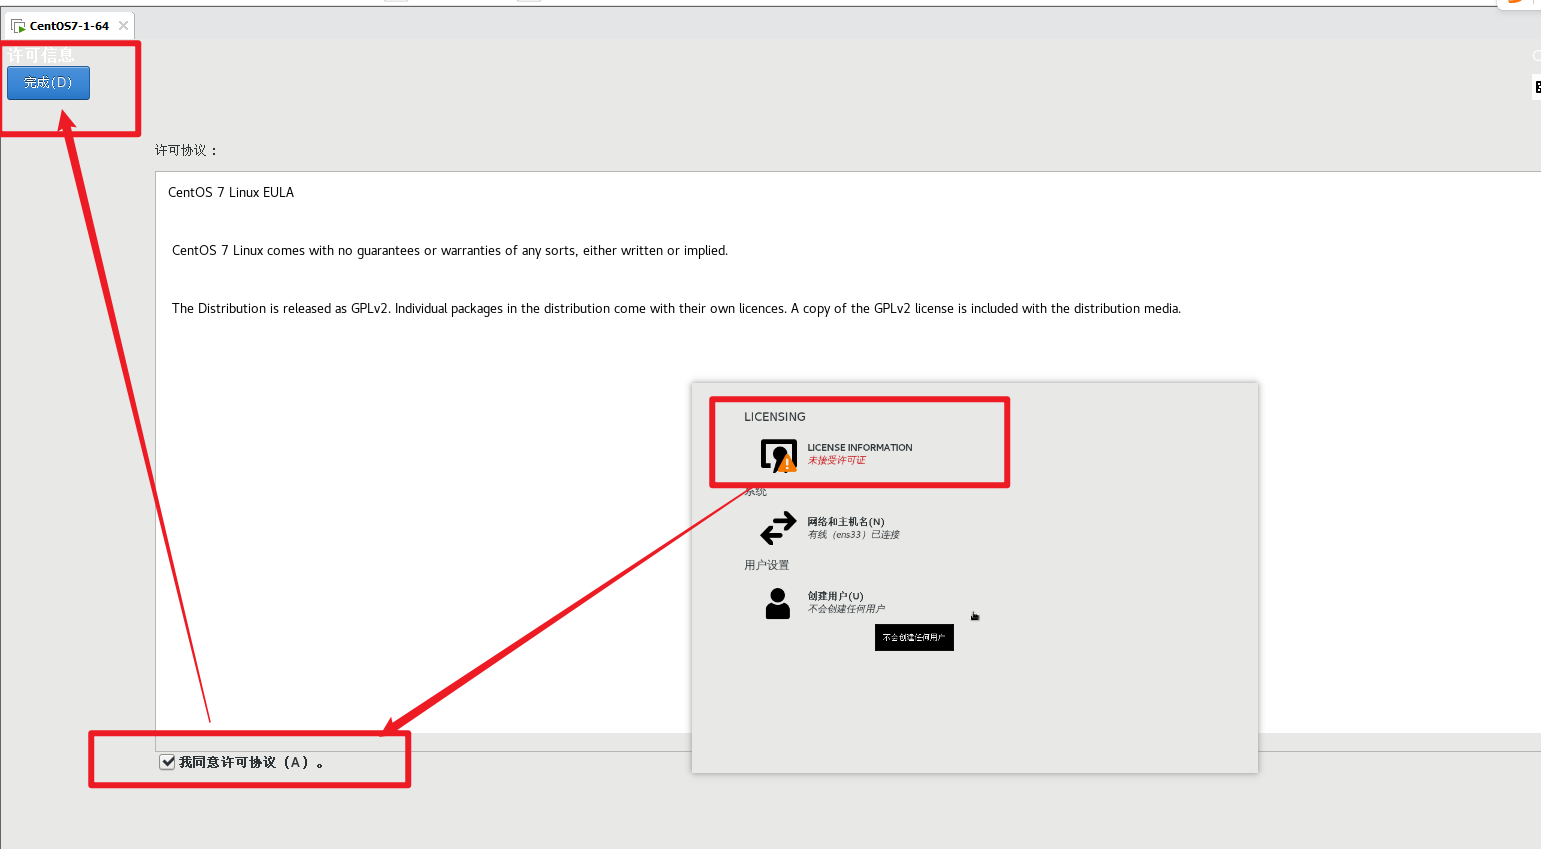Click the user silhouette icon
The height and width of the screenshot is (849, 1541).
pyautogui.click(x=777, y=603)
